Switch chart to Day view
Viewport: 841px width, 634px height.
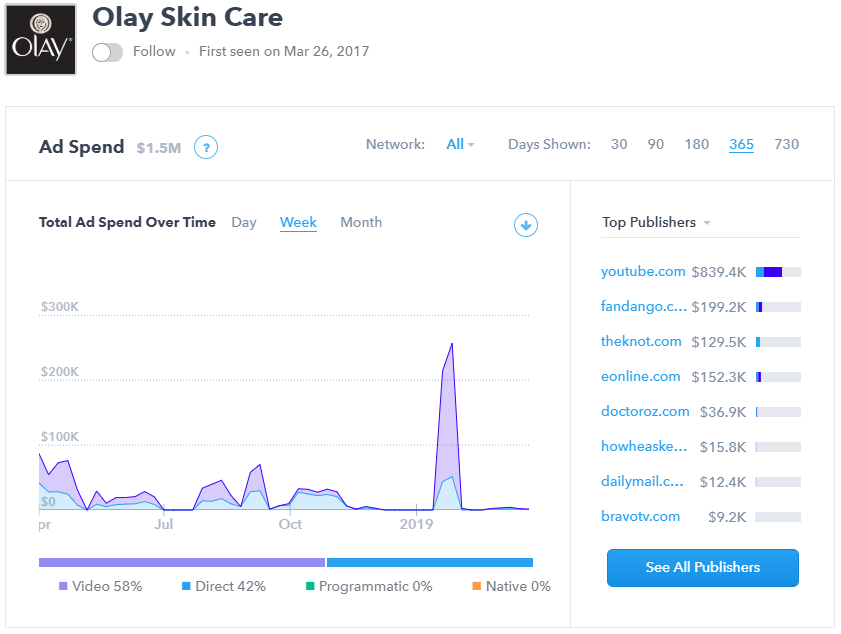pyautogui.click(x=244, y=223)
